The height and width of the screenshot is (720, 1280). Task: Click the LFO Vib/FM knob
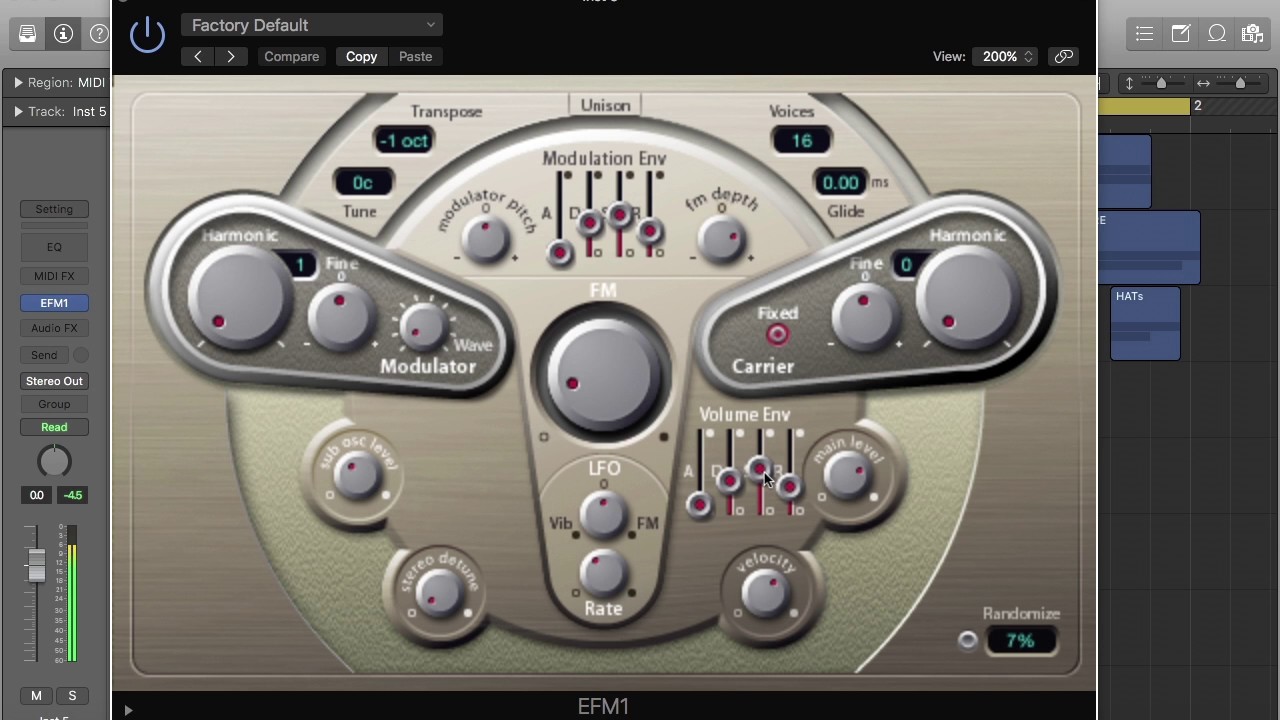point(603,514)
